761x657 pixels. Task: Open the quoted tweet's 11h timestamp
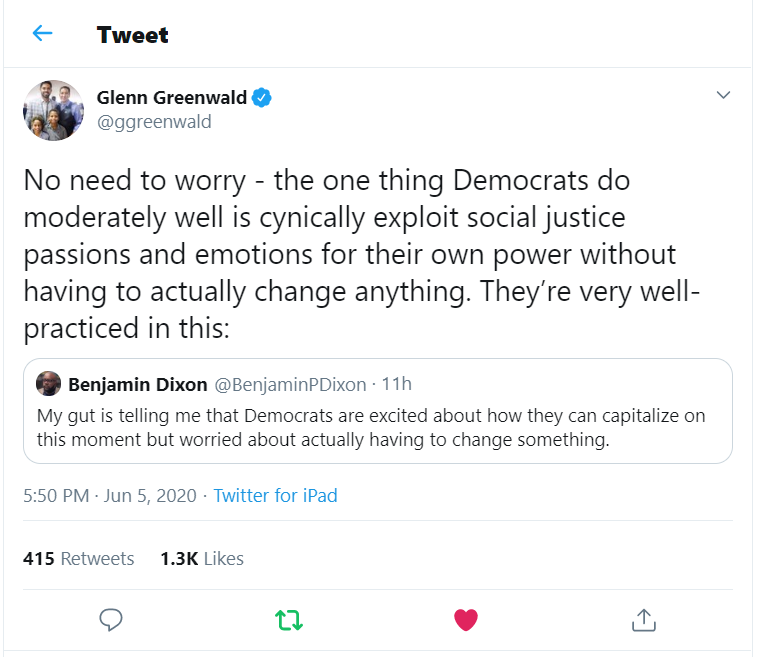click(397, 384)
